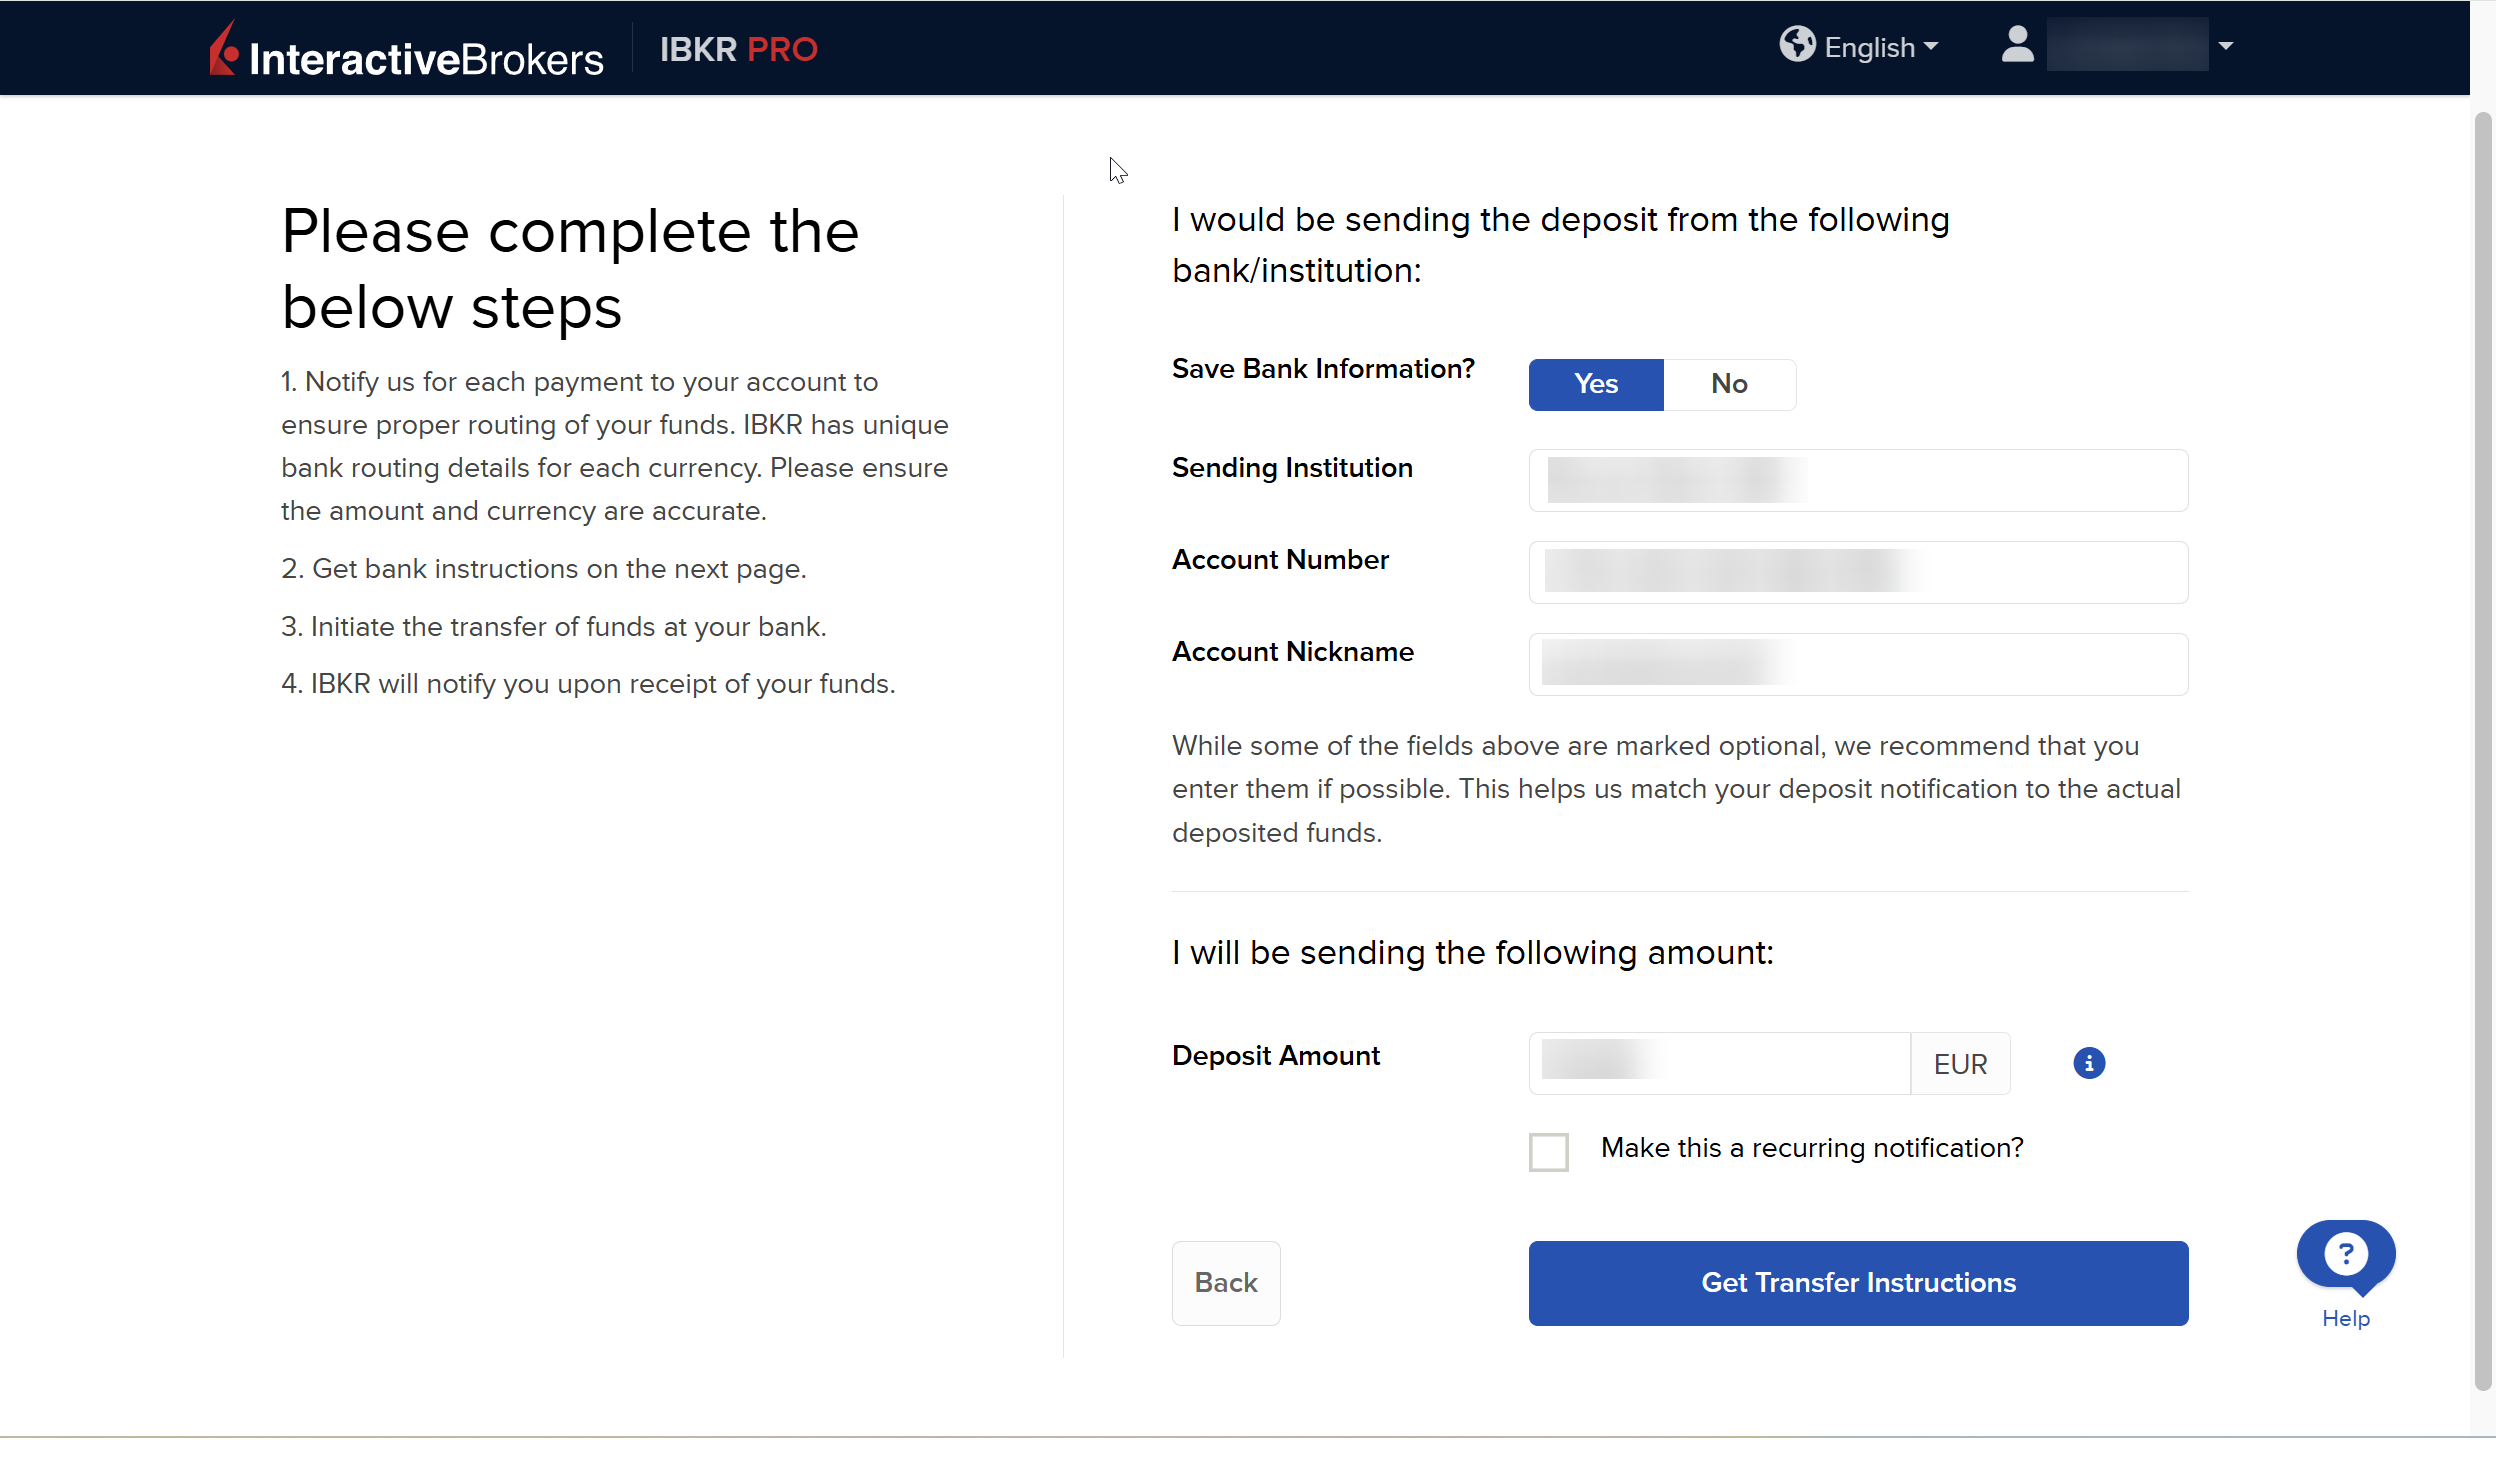Screen dimensions: 2496x1468
Task: Click Get Transfer Instructions button
Action: point(1857,1283)
